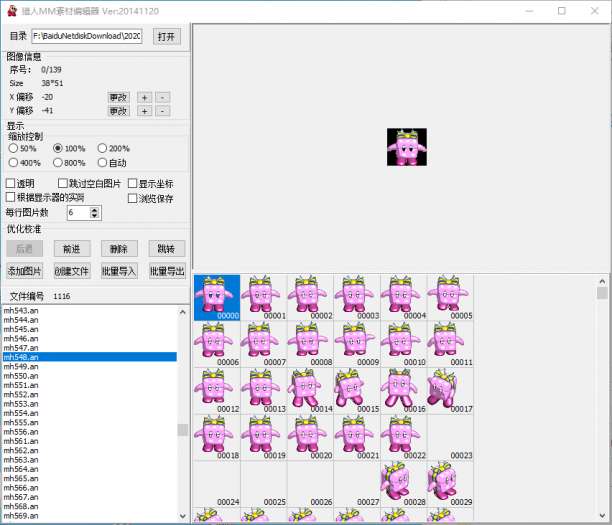Select mh550.an in file list
Image resolution: width=612 pixels, height=525 pixels.
[90, 376]
